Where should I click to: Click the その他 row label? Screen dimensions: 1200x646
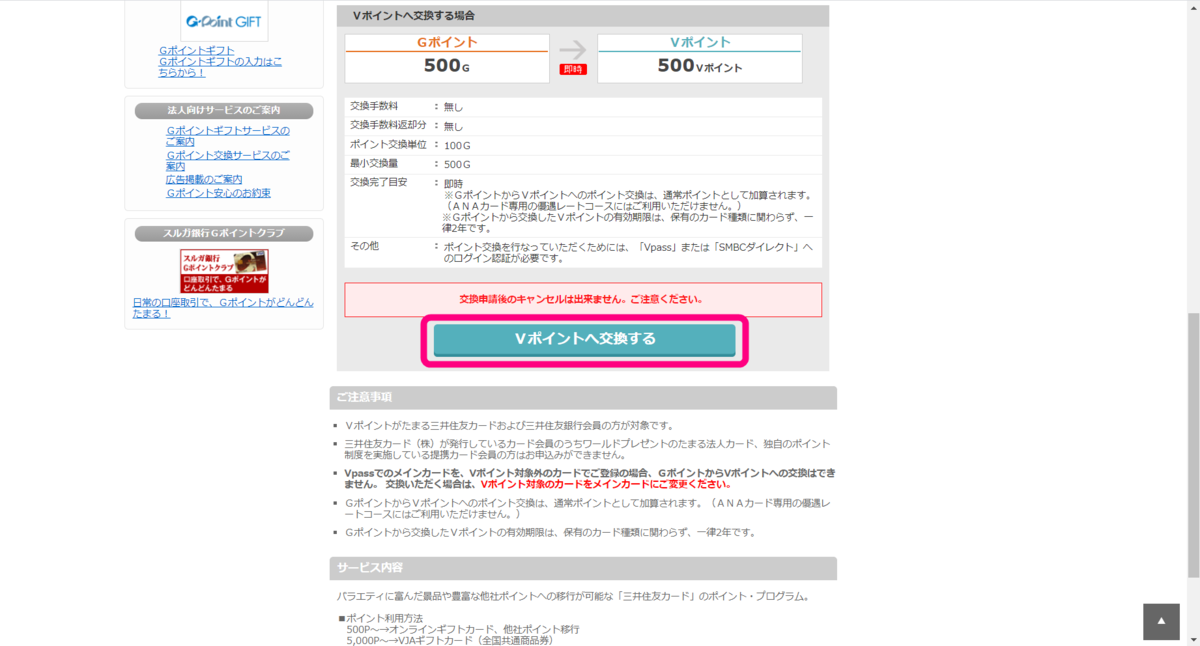pyautogui.click(x=365, y=245)
